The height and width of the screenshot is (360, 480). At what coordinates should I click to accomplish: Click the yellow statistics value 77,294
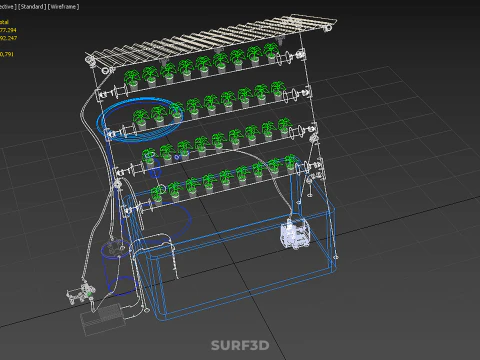pos(8,30)
